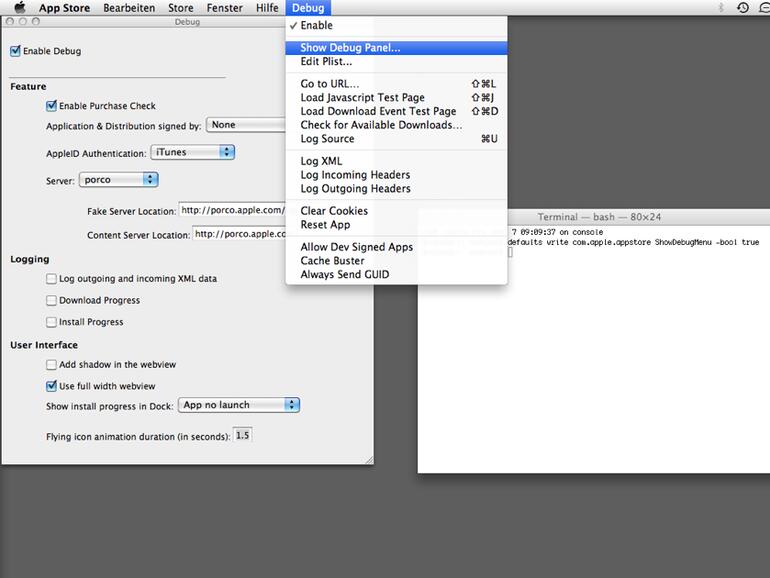This screenshot has height=578, width=770.
Task: Select Log XML menu item
Action: 396,161
